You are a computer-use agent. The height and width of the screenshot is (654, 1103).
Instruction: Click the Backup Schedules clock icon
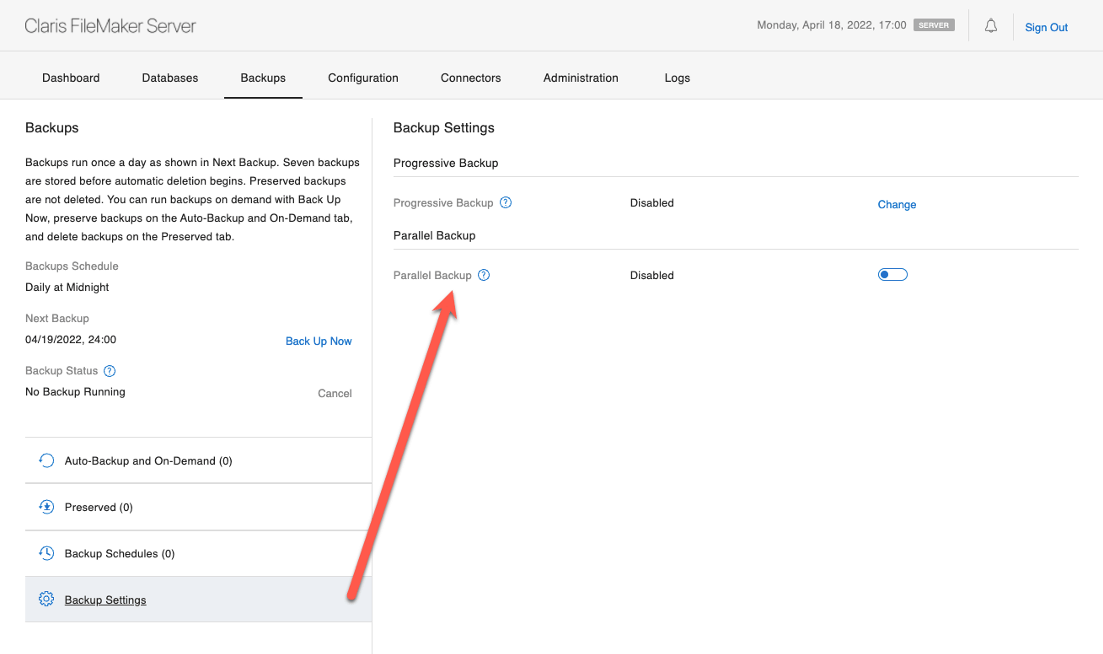click(x=46, y=553)
